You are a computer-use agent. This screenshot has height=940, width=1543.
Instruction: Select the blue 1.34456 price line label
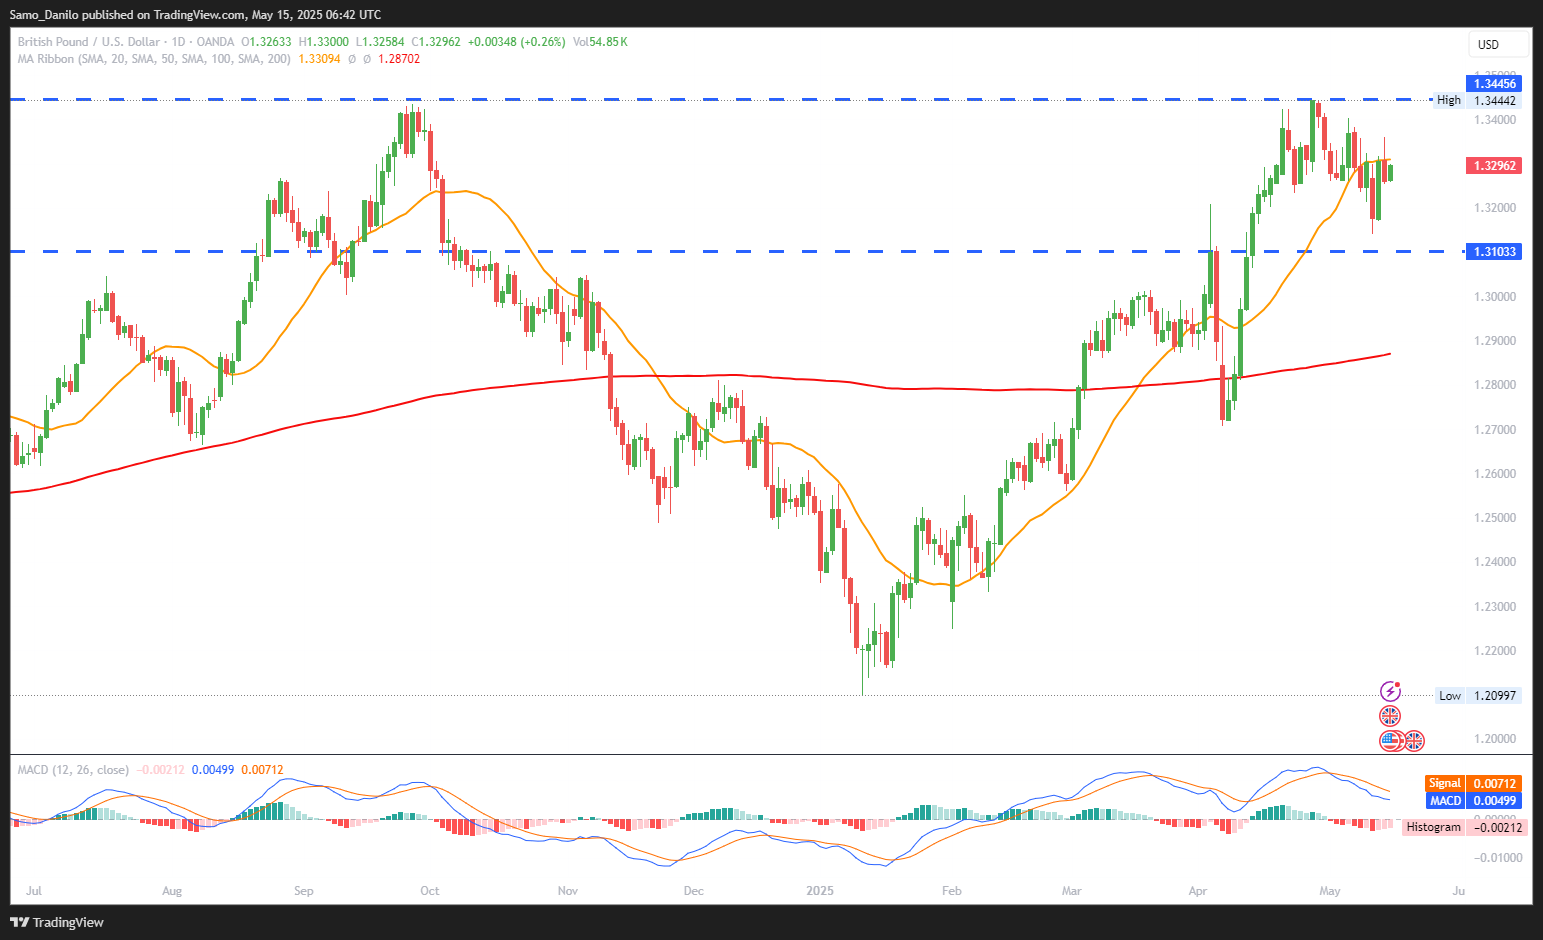(1494, 84)
